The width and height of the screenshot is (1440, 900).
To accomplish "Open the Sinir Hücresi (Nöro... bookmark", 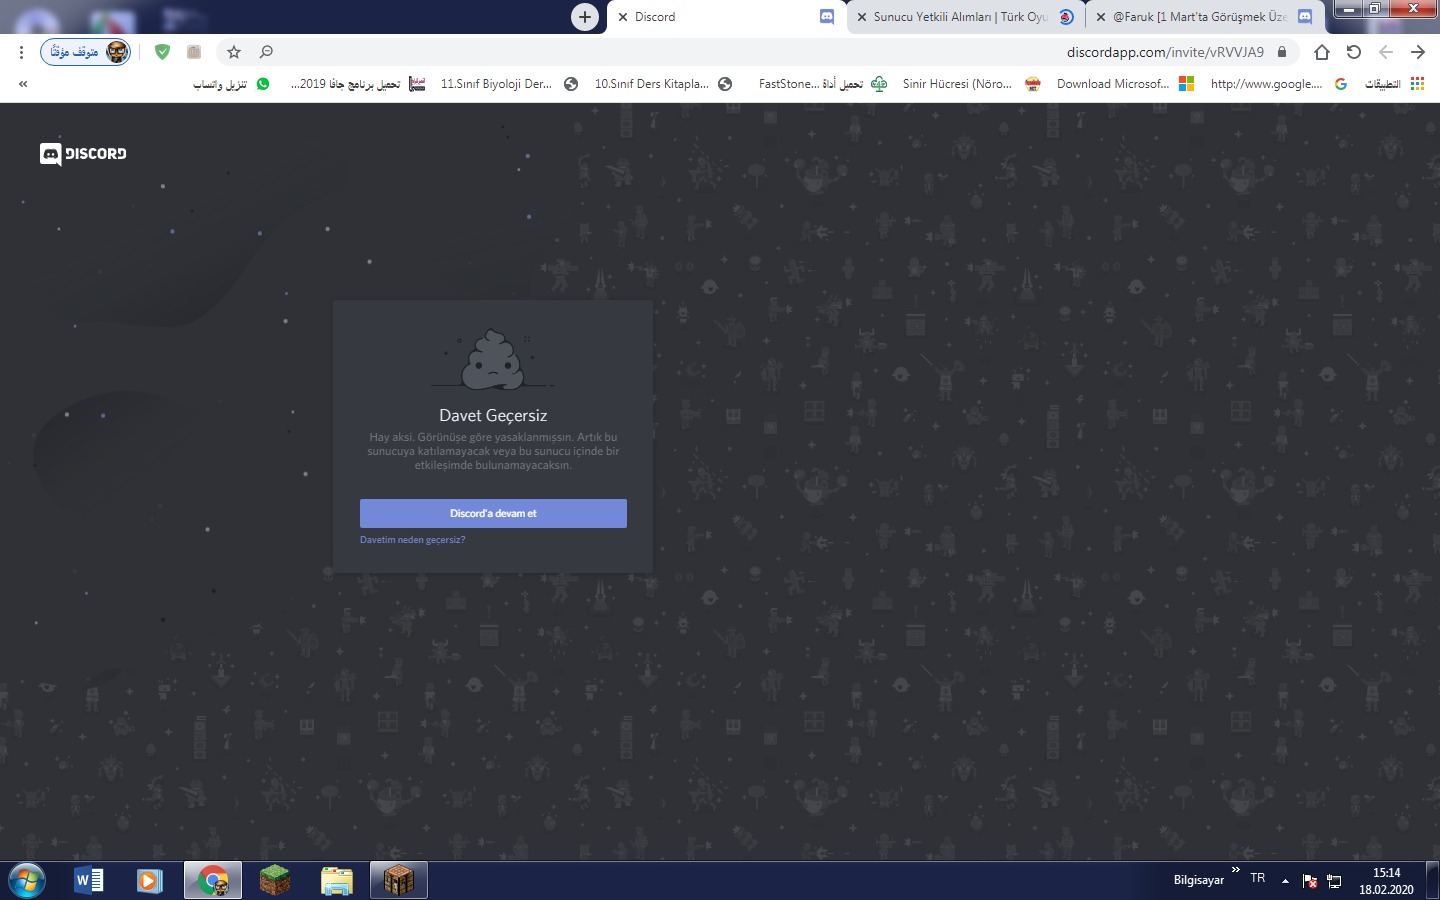I will click(x=972, y=84).
